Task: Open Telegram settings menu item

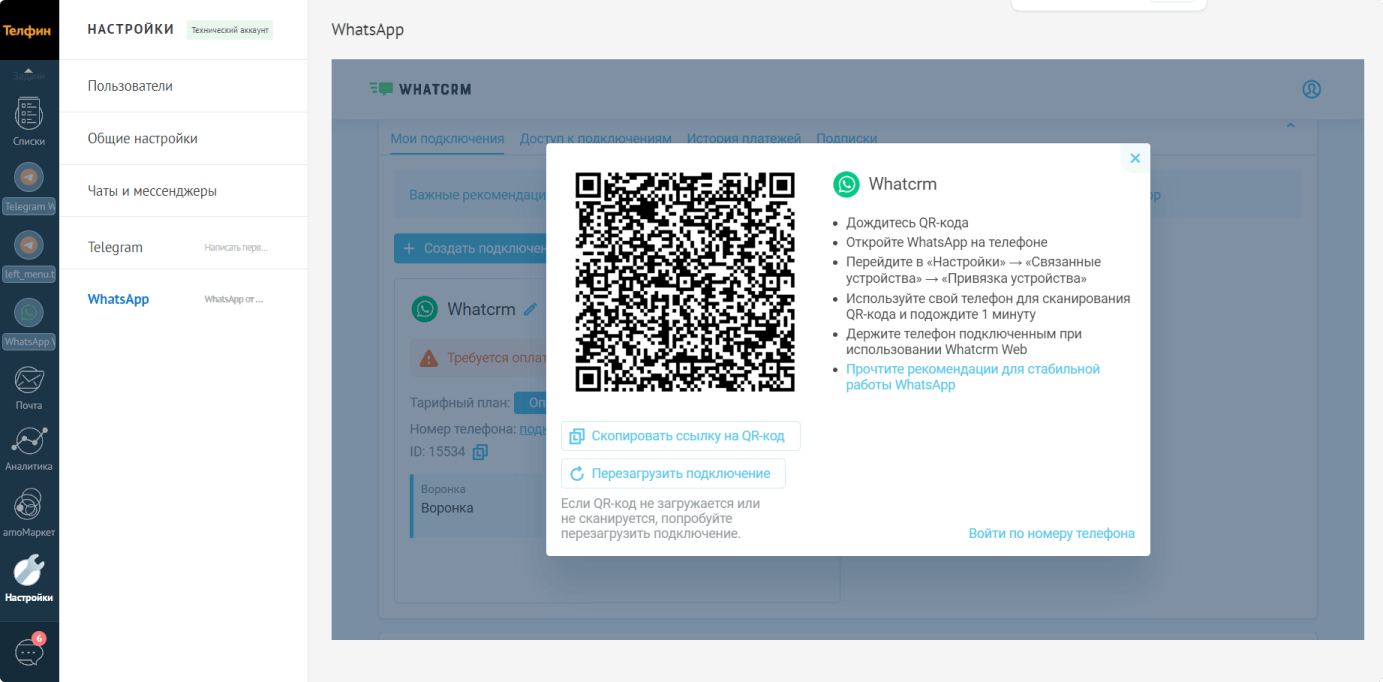Action: 183,247
